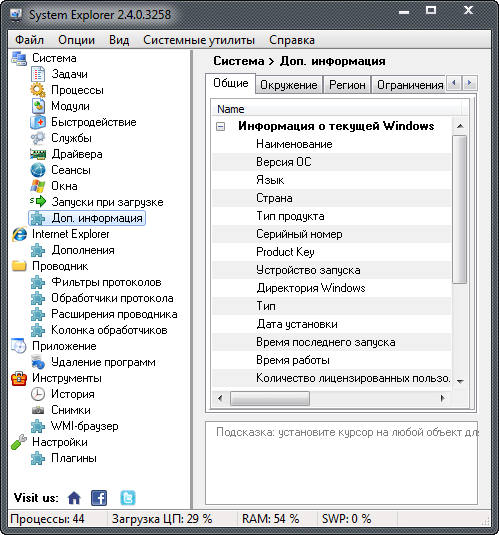Image resolution: width=499 pixels, height=535 pixels.
Task: Click the Удаление программ icon
Action: [38, 362]
